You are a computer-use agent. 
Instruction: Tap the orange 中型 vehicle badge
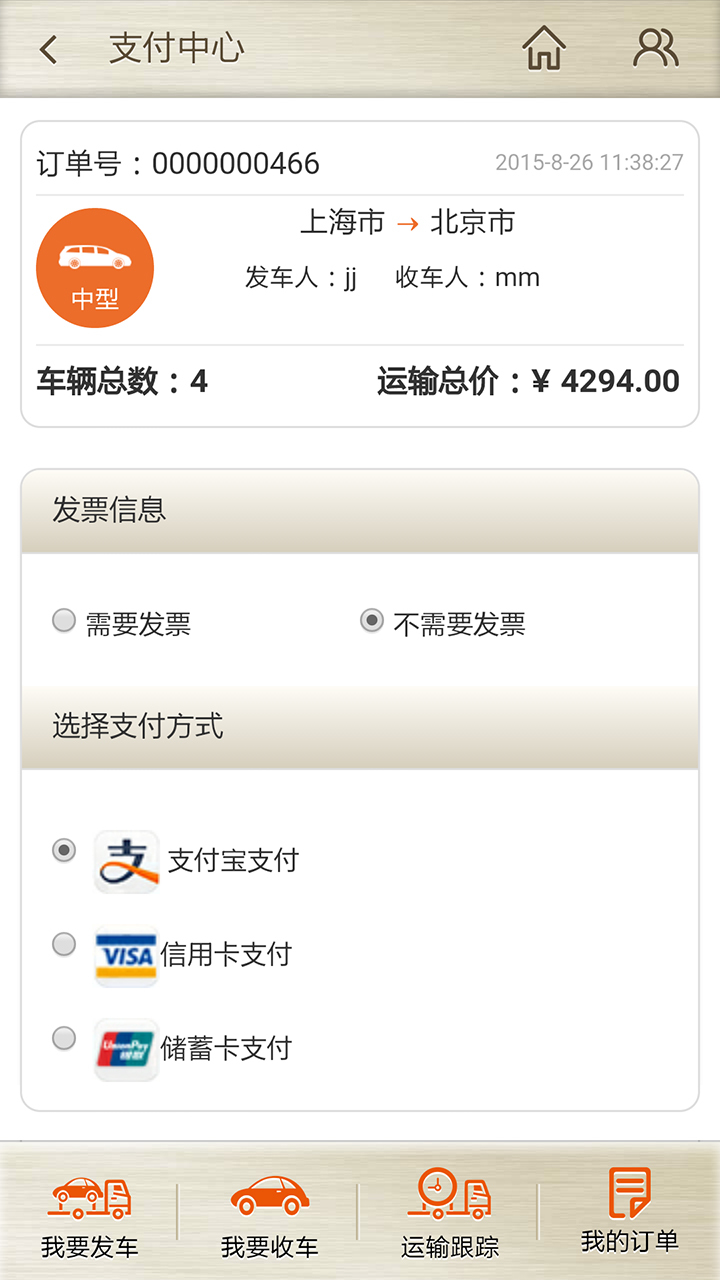[x=95, y=268]
